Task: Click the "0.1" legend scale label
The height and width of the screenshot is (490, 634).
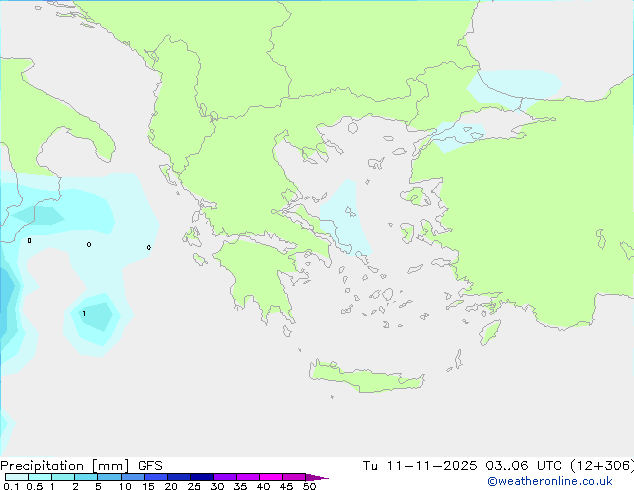Action: (x=11, y=486)
